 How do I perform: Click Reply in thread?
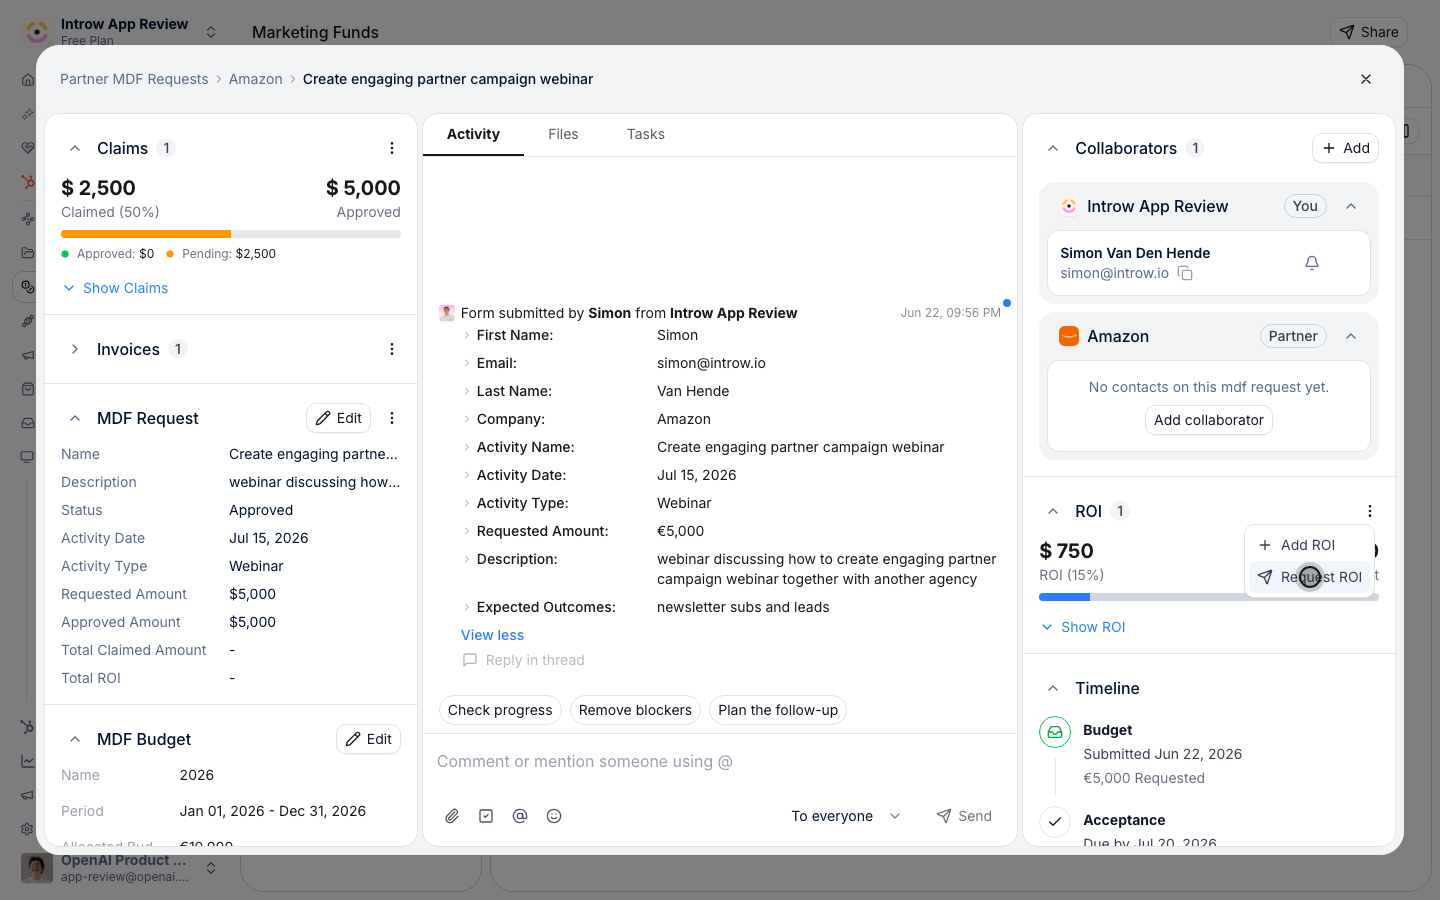[524, 660]
